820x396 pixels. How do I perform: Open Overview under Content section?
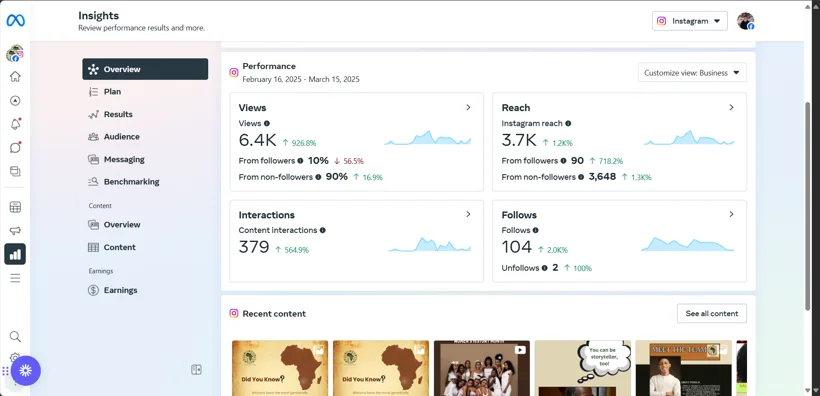(145, 224)
